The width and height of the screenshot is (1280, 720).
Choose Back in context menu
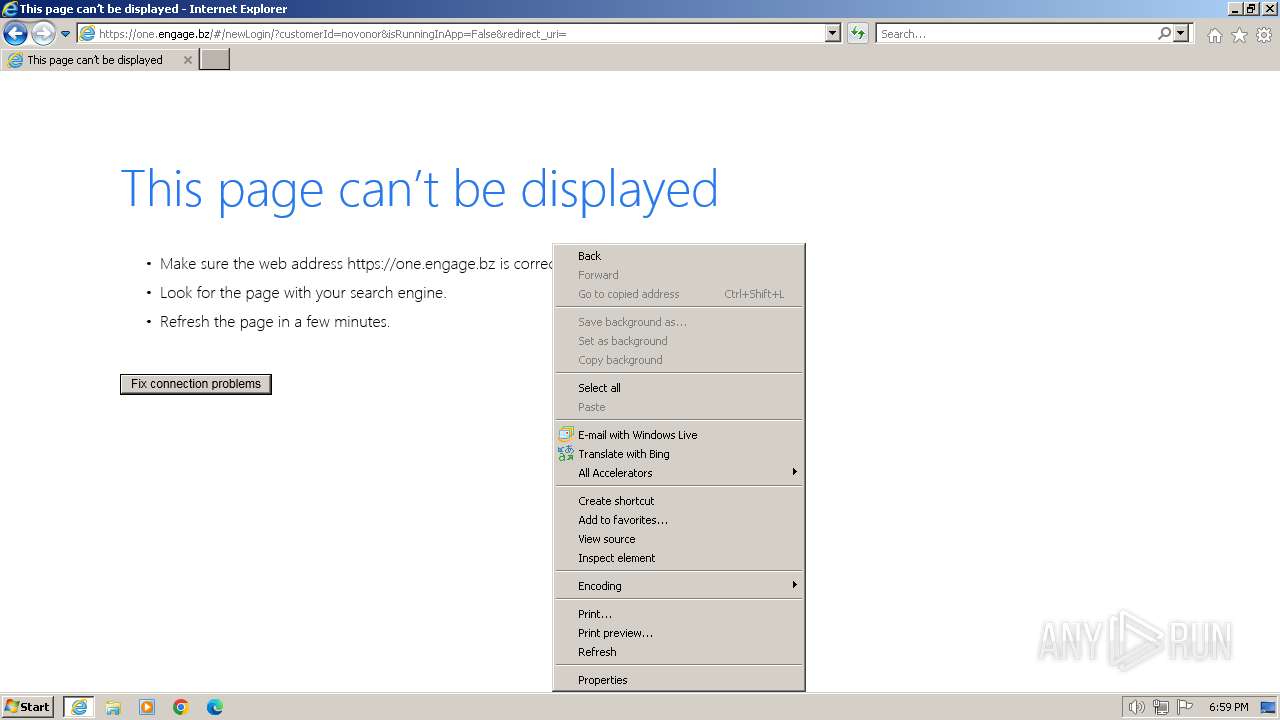[x=679, y=256]
